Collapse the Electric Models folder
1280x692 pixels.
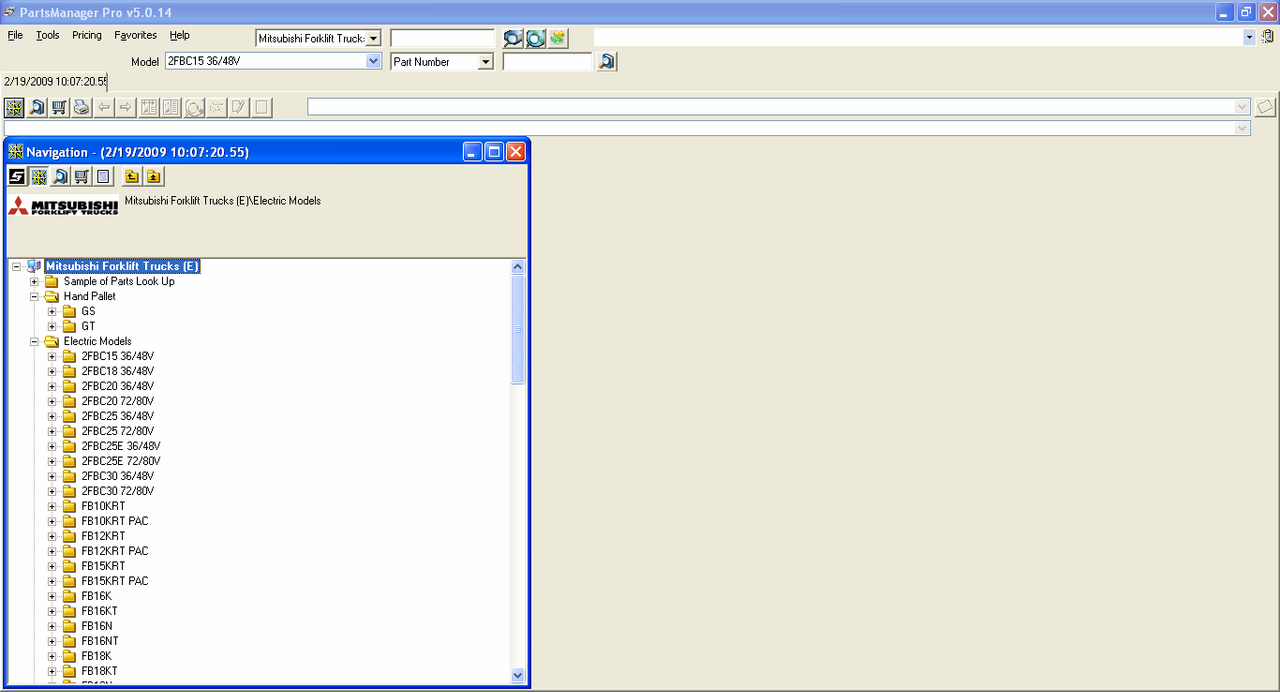(35, 341)
